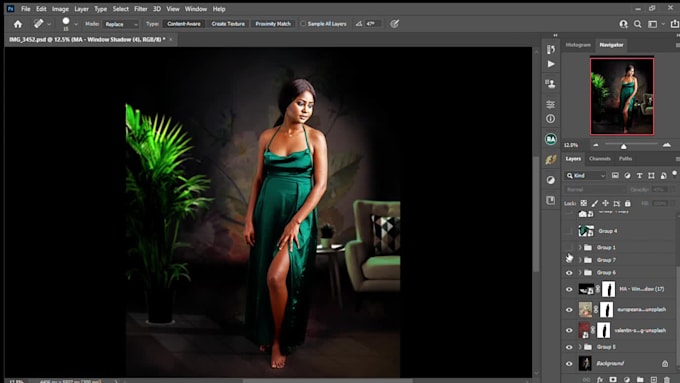Image resolution: width=680 pixels, height=383 pixels.
Task: Click the Navigator zoom slider handle
Action: coord(623,146)
